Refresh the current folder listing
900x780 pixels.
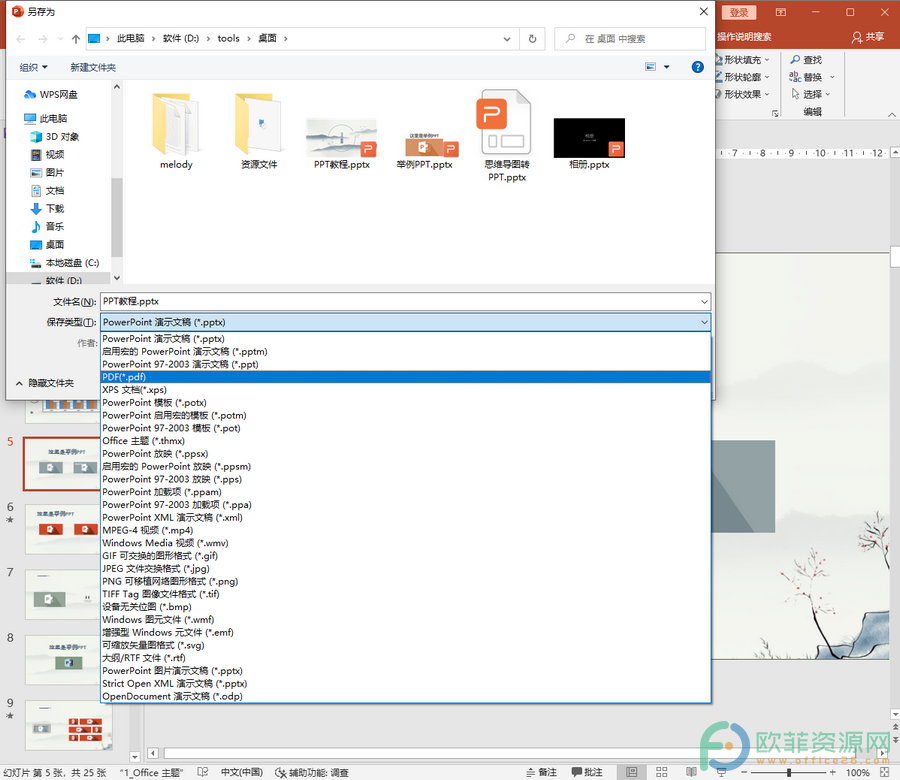(x=532, y=39)
